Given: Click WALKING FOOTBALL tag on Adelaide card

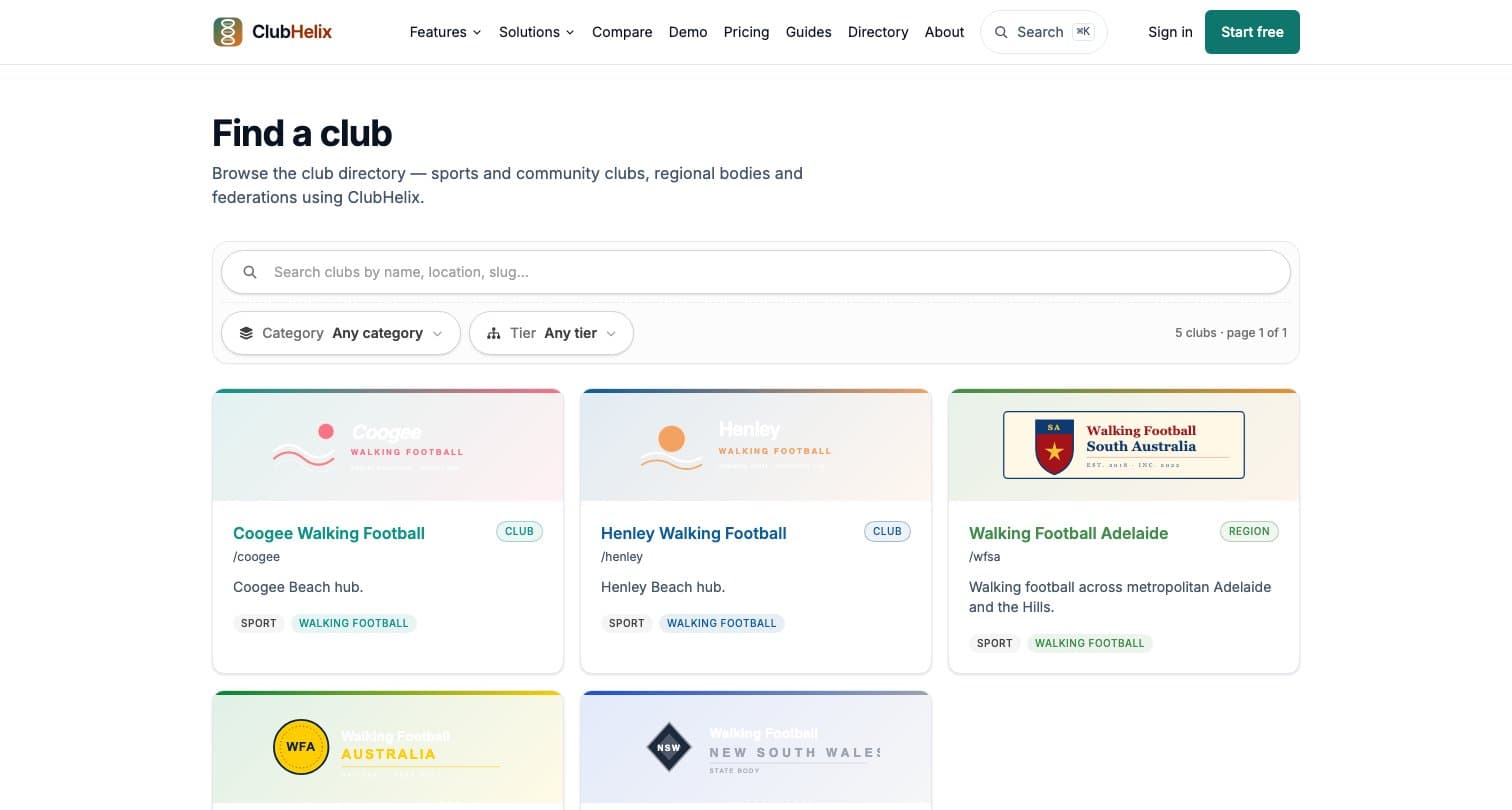Looking at the screenshot, I should point(1090,643).
